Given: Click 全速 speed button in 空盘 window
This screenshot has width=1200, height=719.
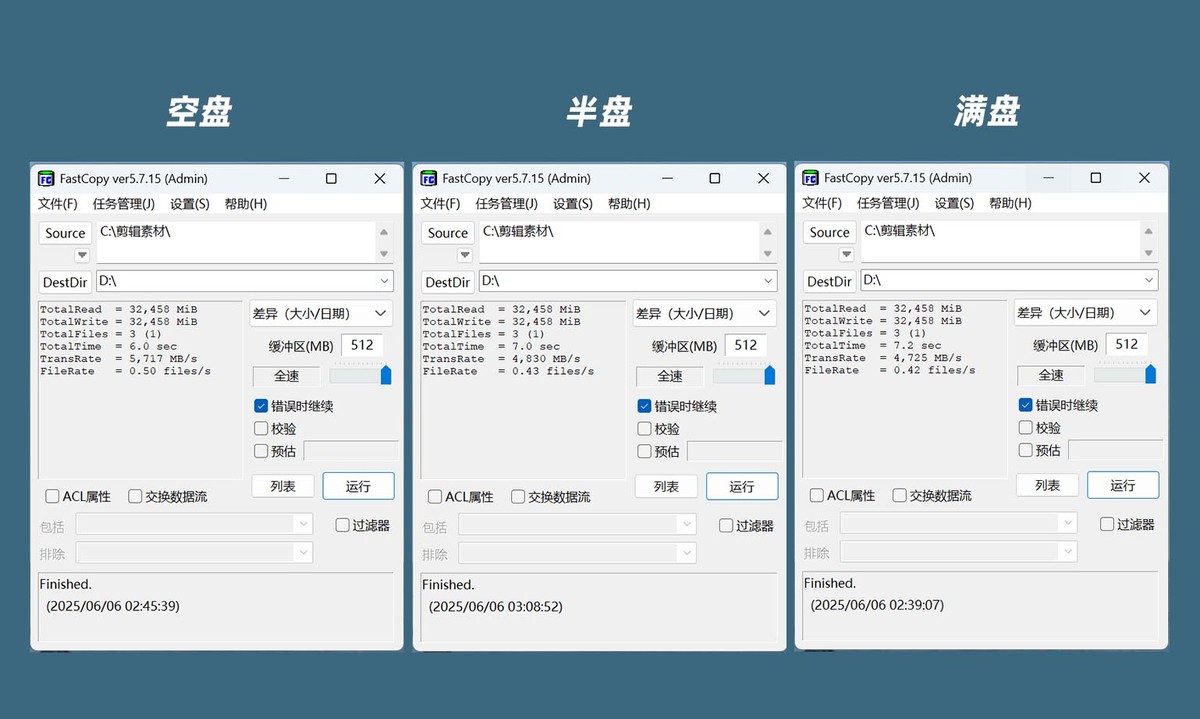Looking at the screenshot, I should [x=286, y=376].
